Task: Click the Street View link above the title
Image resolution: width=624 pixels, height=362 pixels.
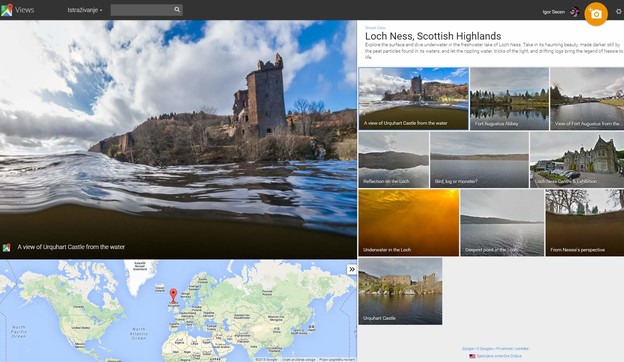Action: (375, 28)
